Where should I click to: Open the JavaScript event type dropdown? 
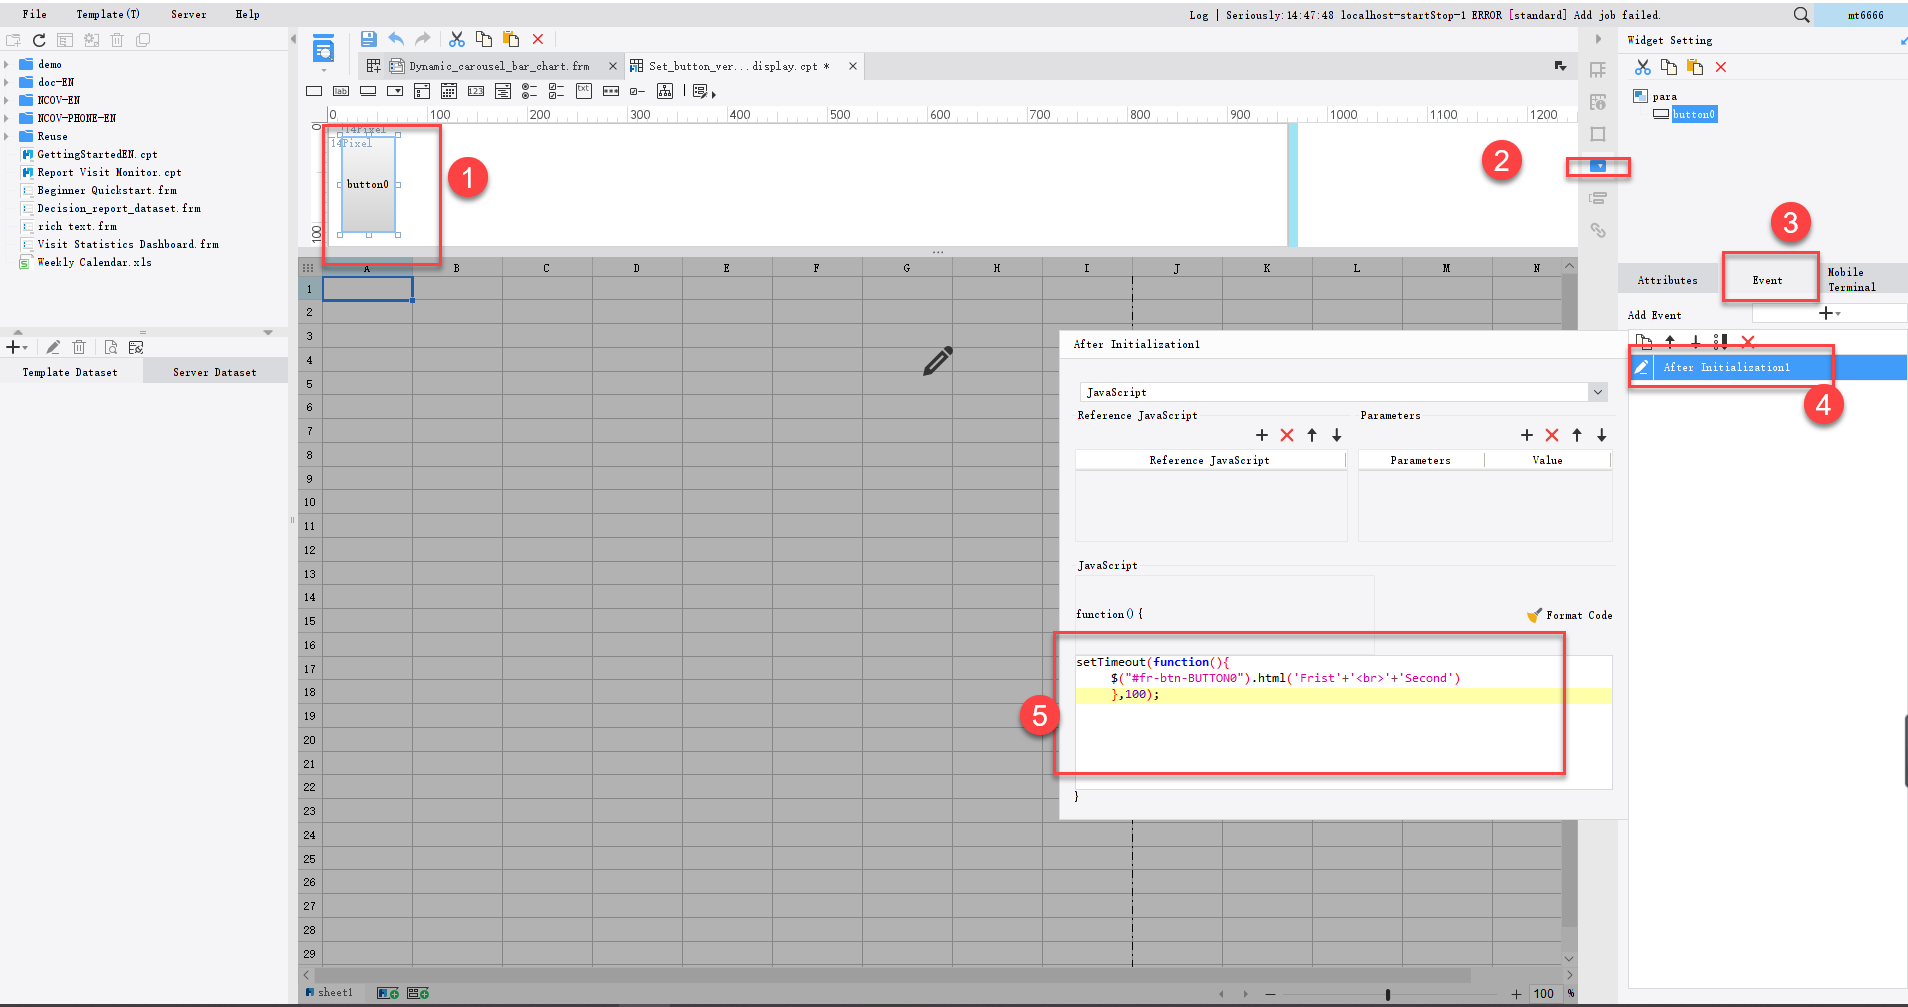(x=1596, y=391)
